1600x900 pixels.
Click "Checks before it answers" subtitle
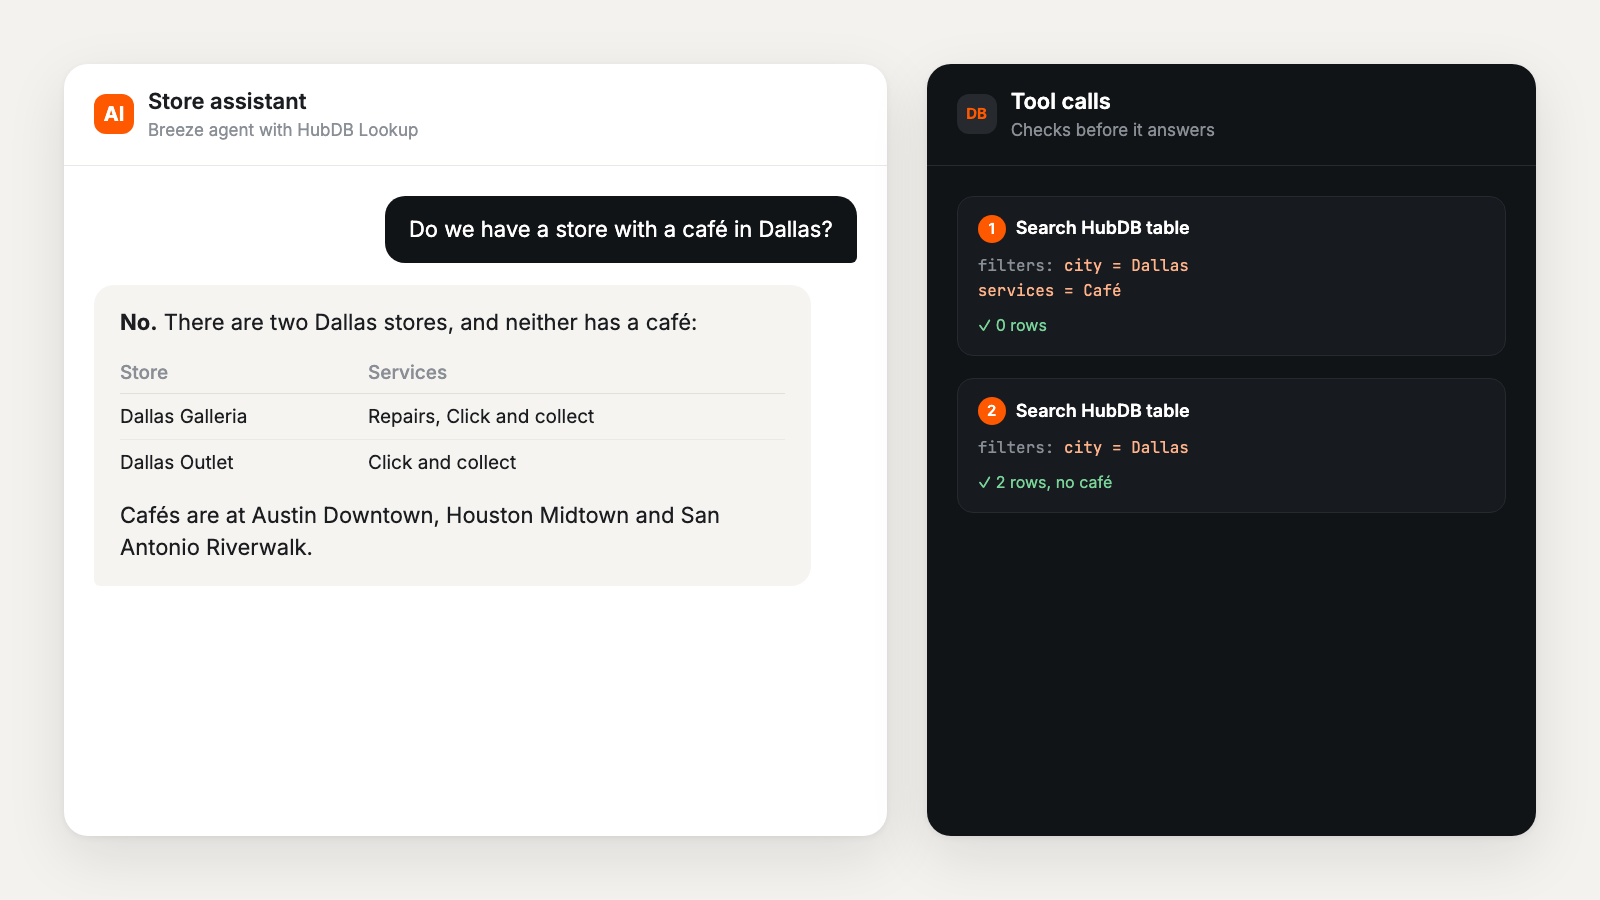coord(1113,130)
